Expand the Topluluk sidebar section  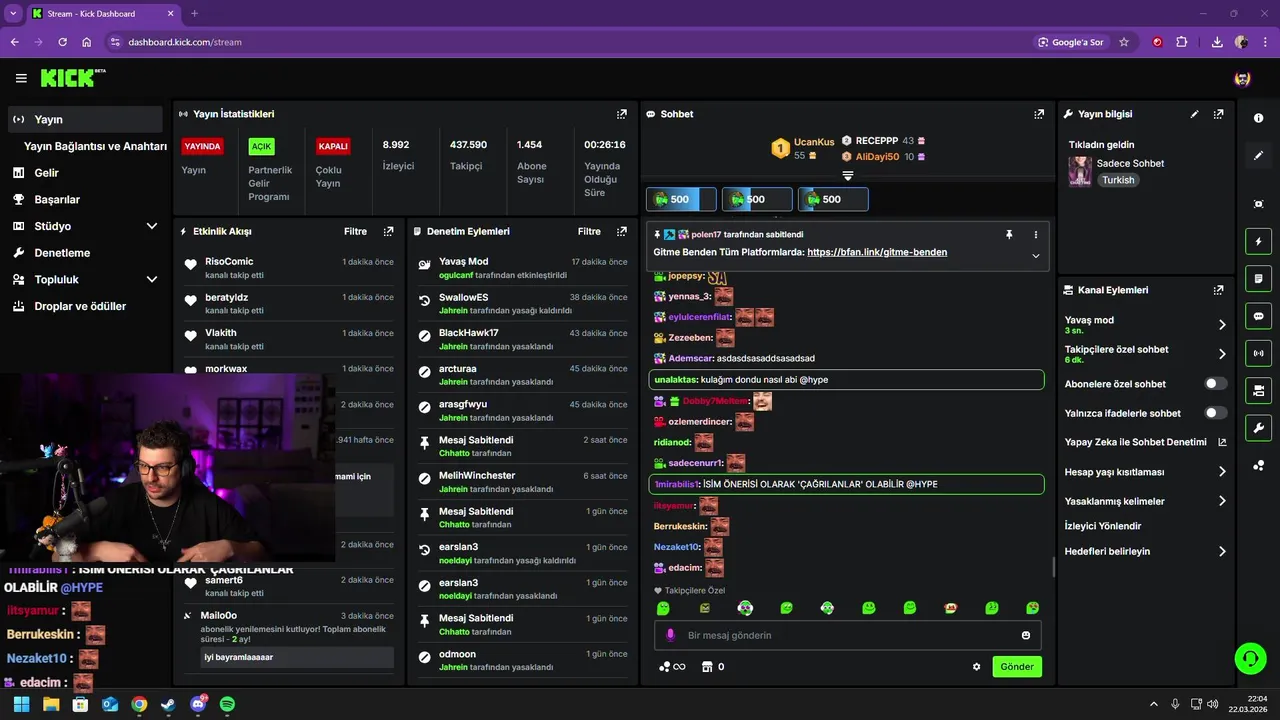152,280
